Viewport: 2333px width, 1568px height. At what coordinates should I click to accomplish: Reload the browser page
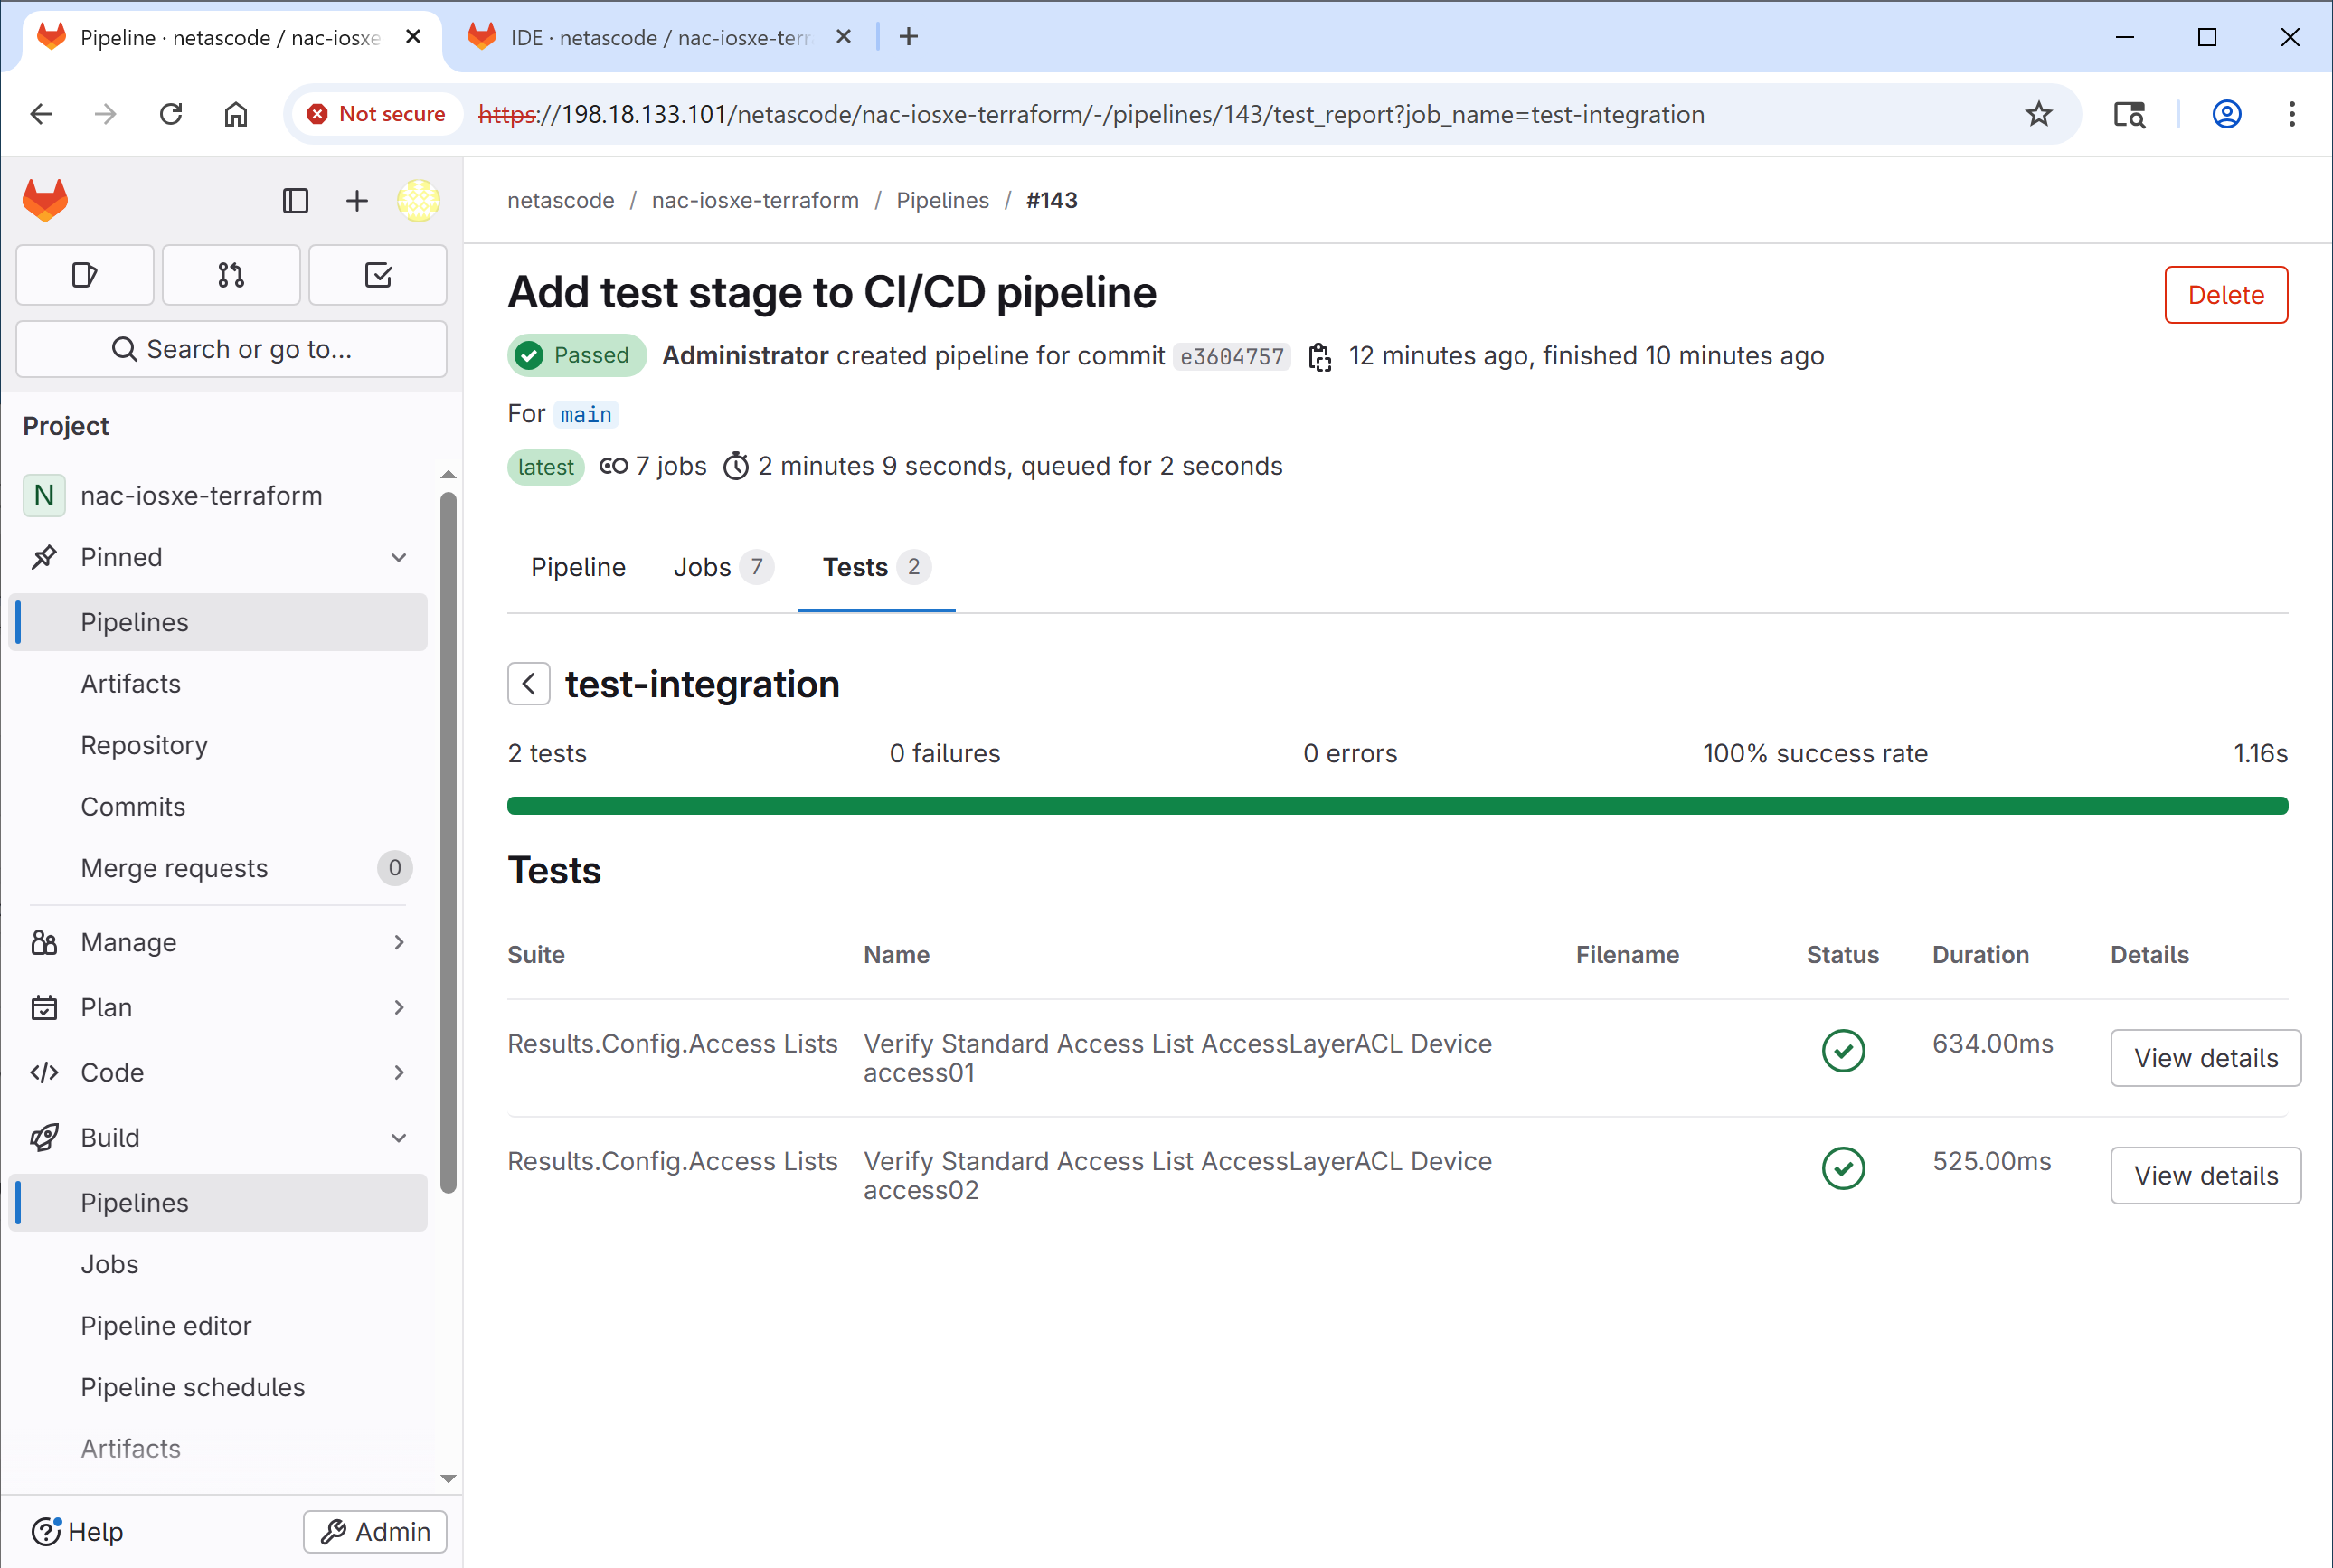(171, 115)
